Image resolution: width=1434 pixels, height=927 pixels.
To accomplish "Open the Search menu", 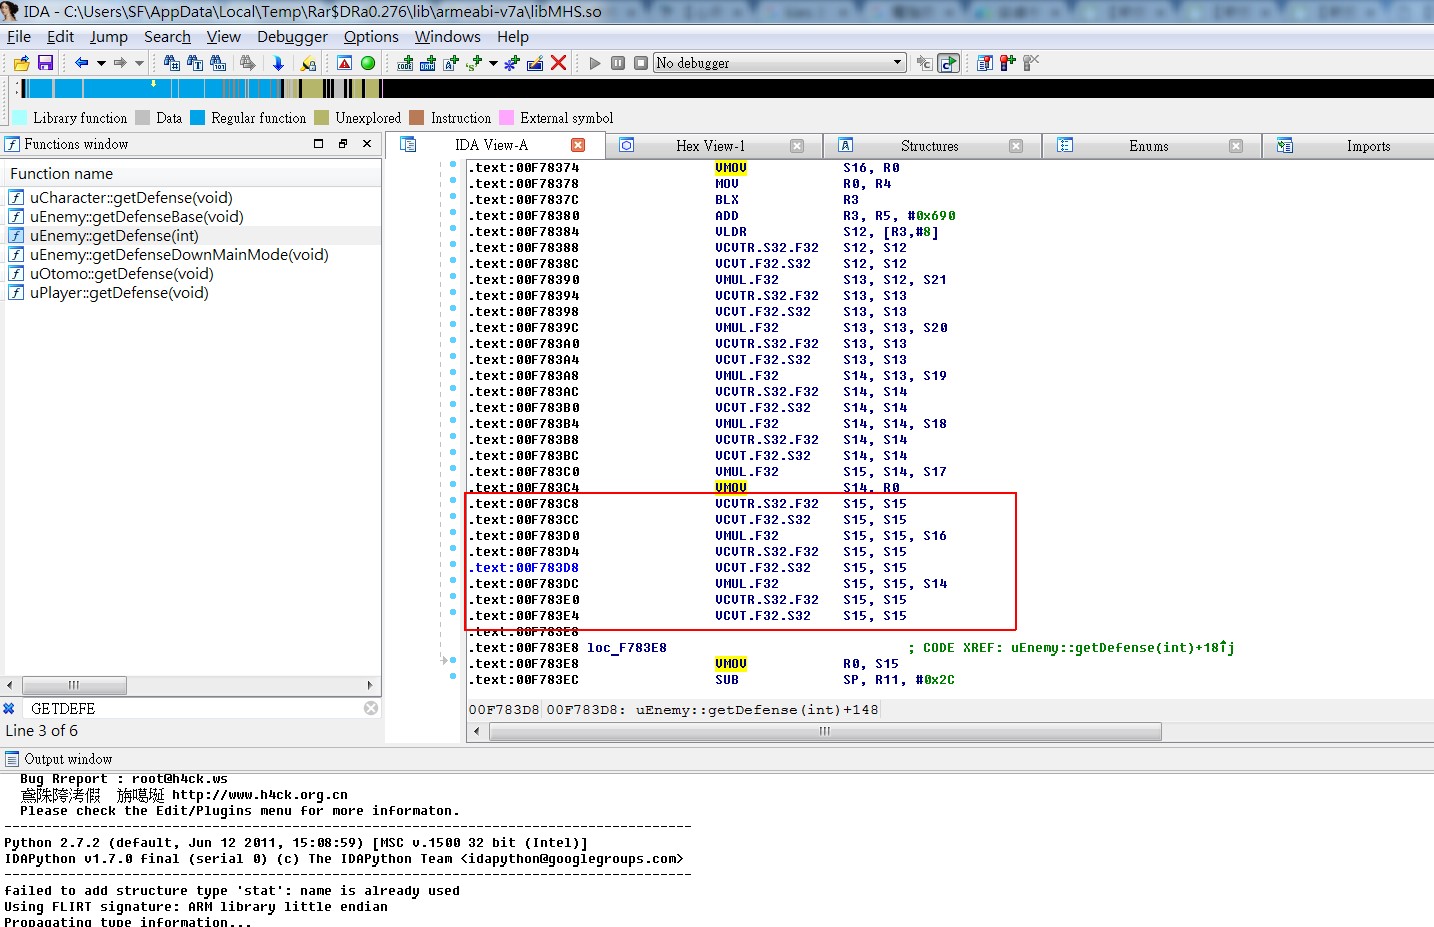I will pyautogui.click(x=167, y=37).
